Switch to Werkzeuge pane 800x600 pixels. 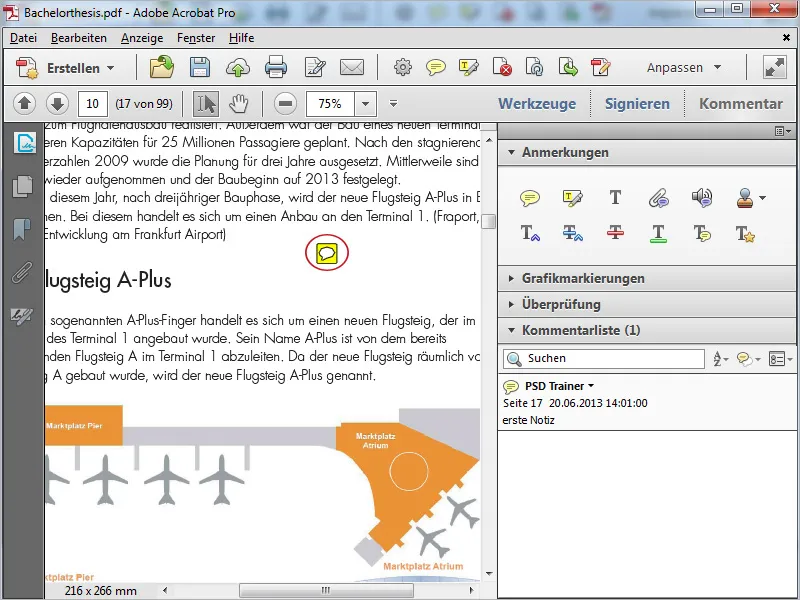click(x=537, y=104)
